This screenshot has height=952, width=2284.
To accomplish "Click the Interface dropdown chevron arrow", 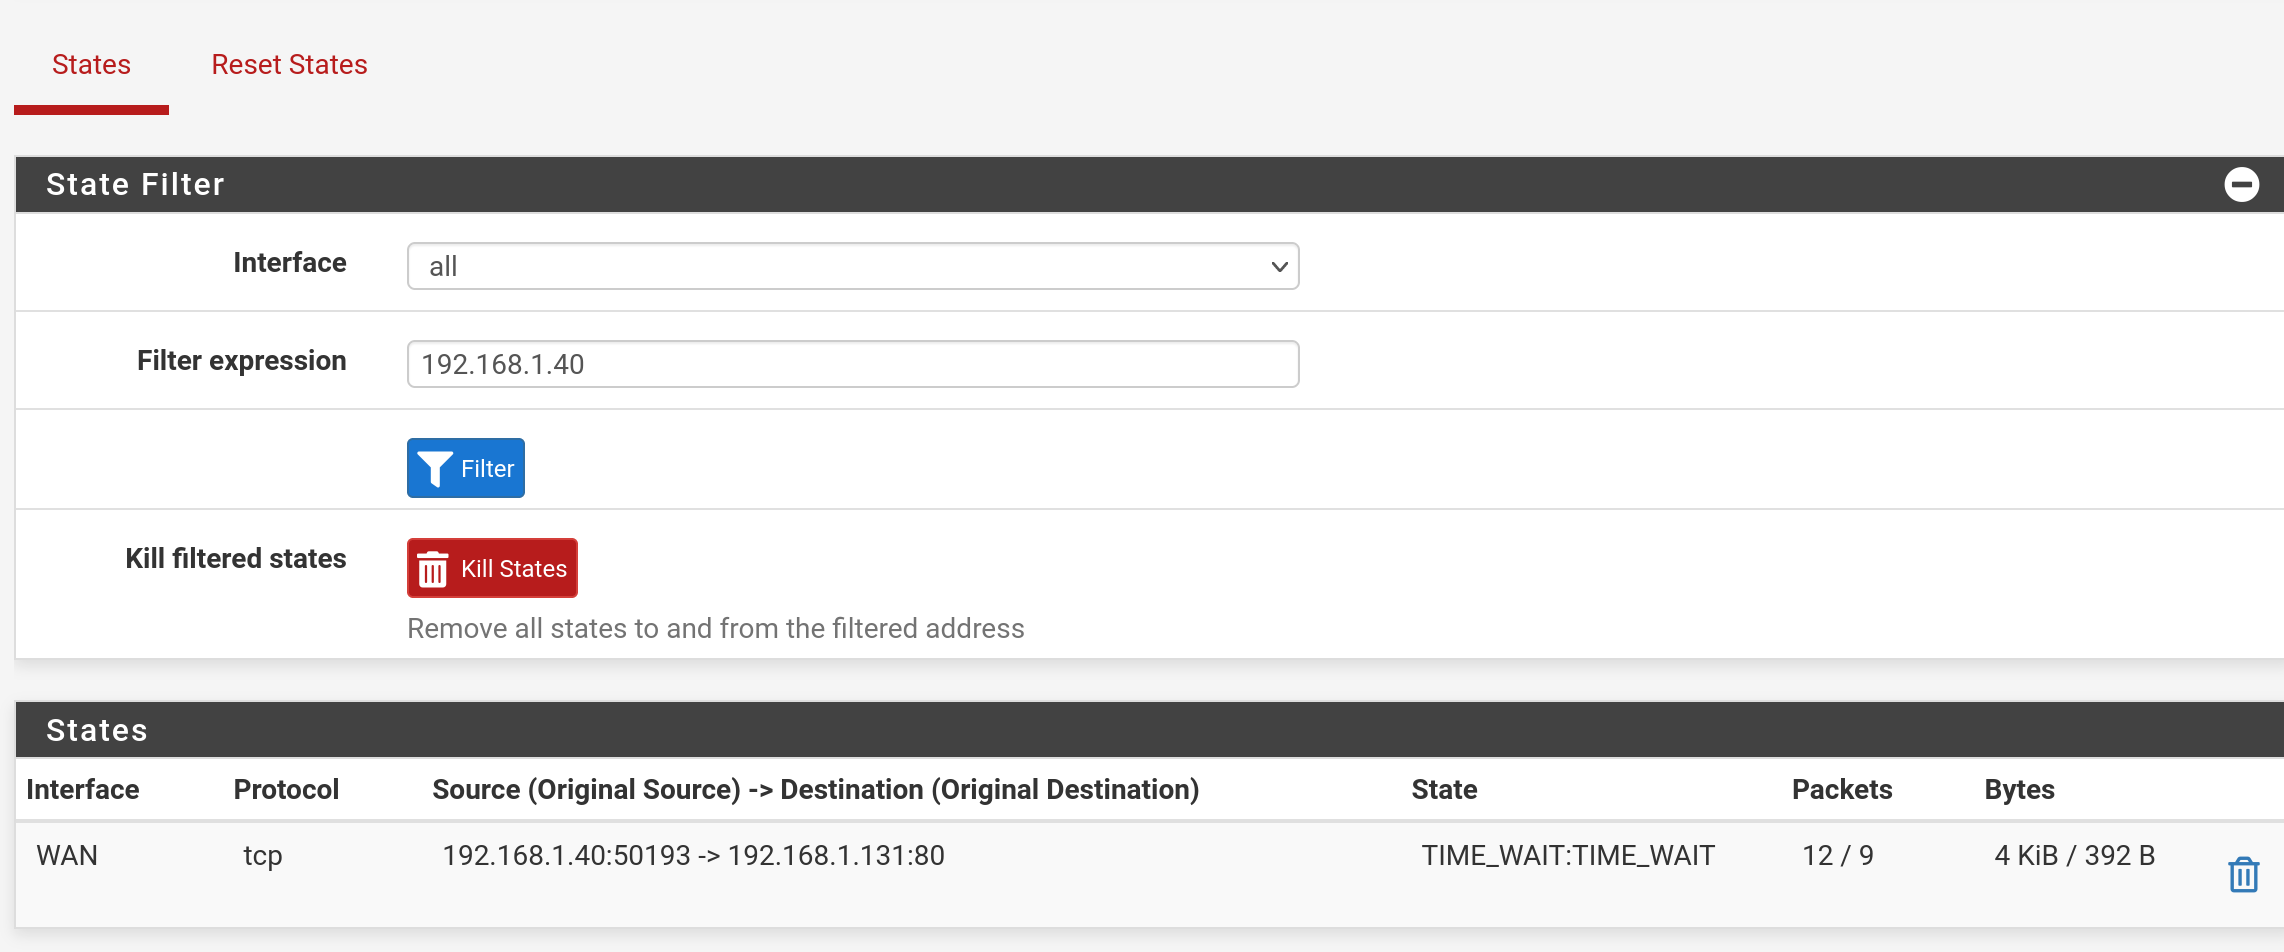I will [1278, 267].
